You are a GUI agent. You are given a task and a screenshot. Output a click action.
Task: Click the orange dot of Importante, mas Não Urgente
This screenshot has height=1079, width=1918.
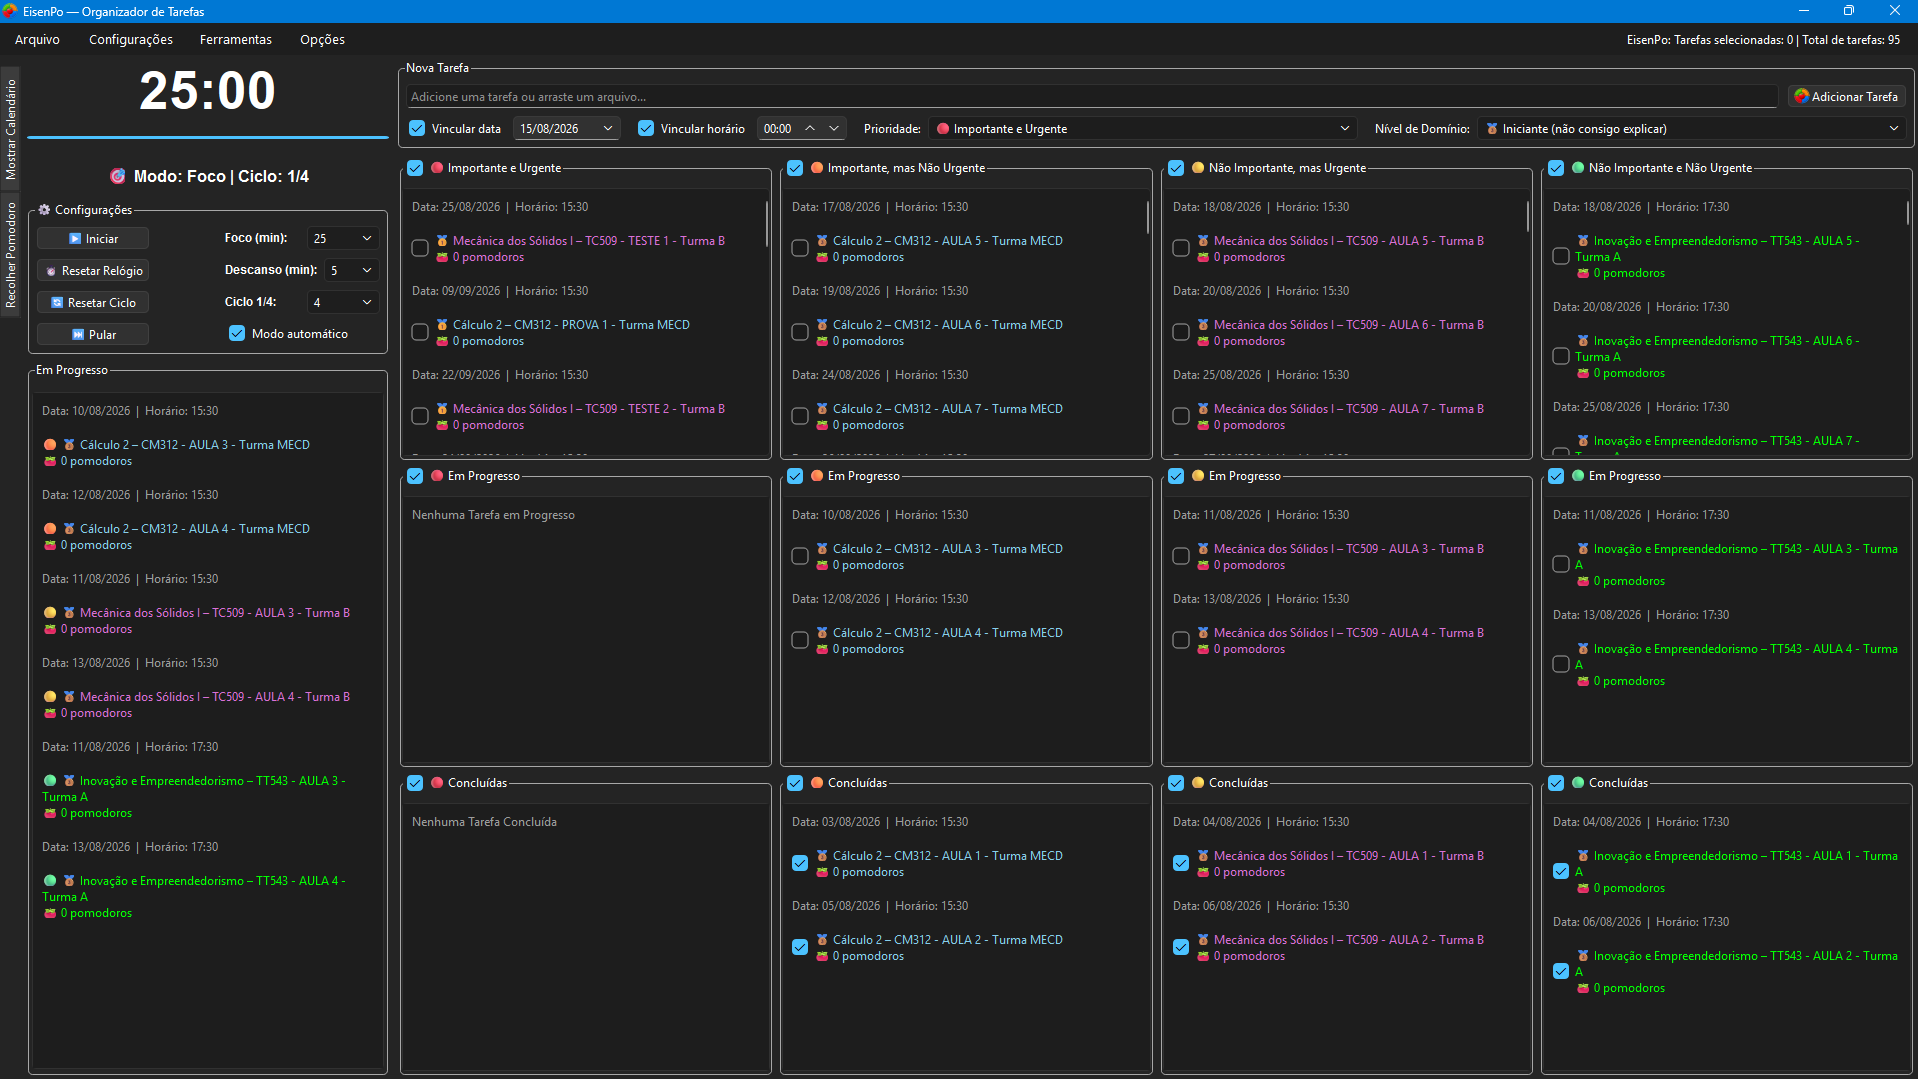point(817,168)
